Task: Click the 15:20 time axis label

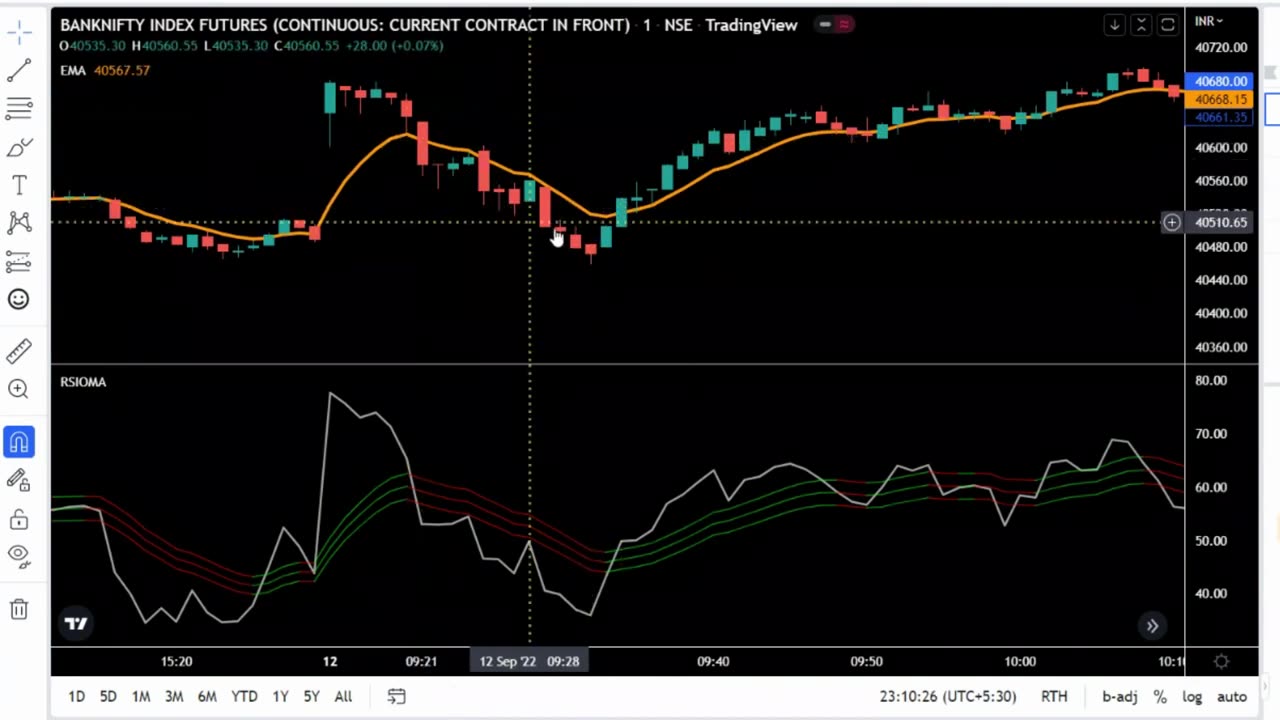Action: pyautogui.click(x=176, y=661)
